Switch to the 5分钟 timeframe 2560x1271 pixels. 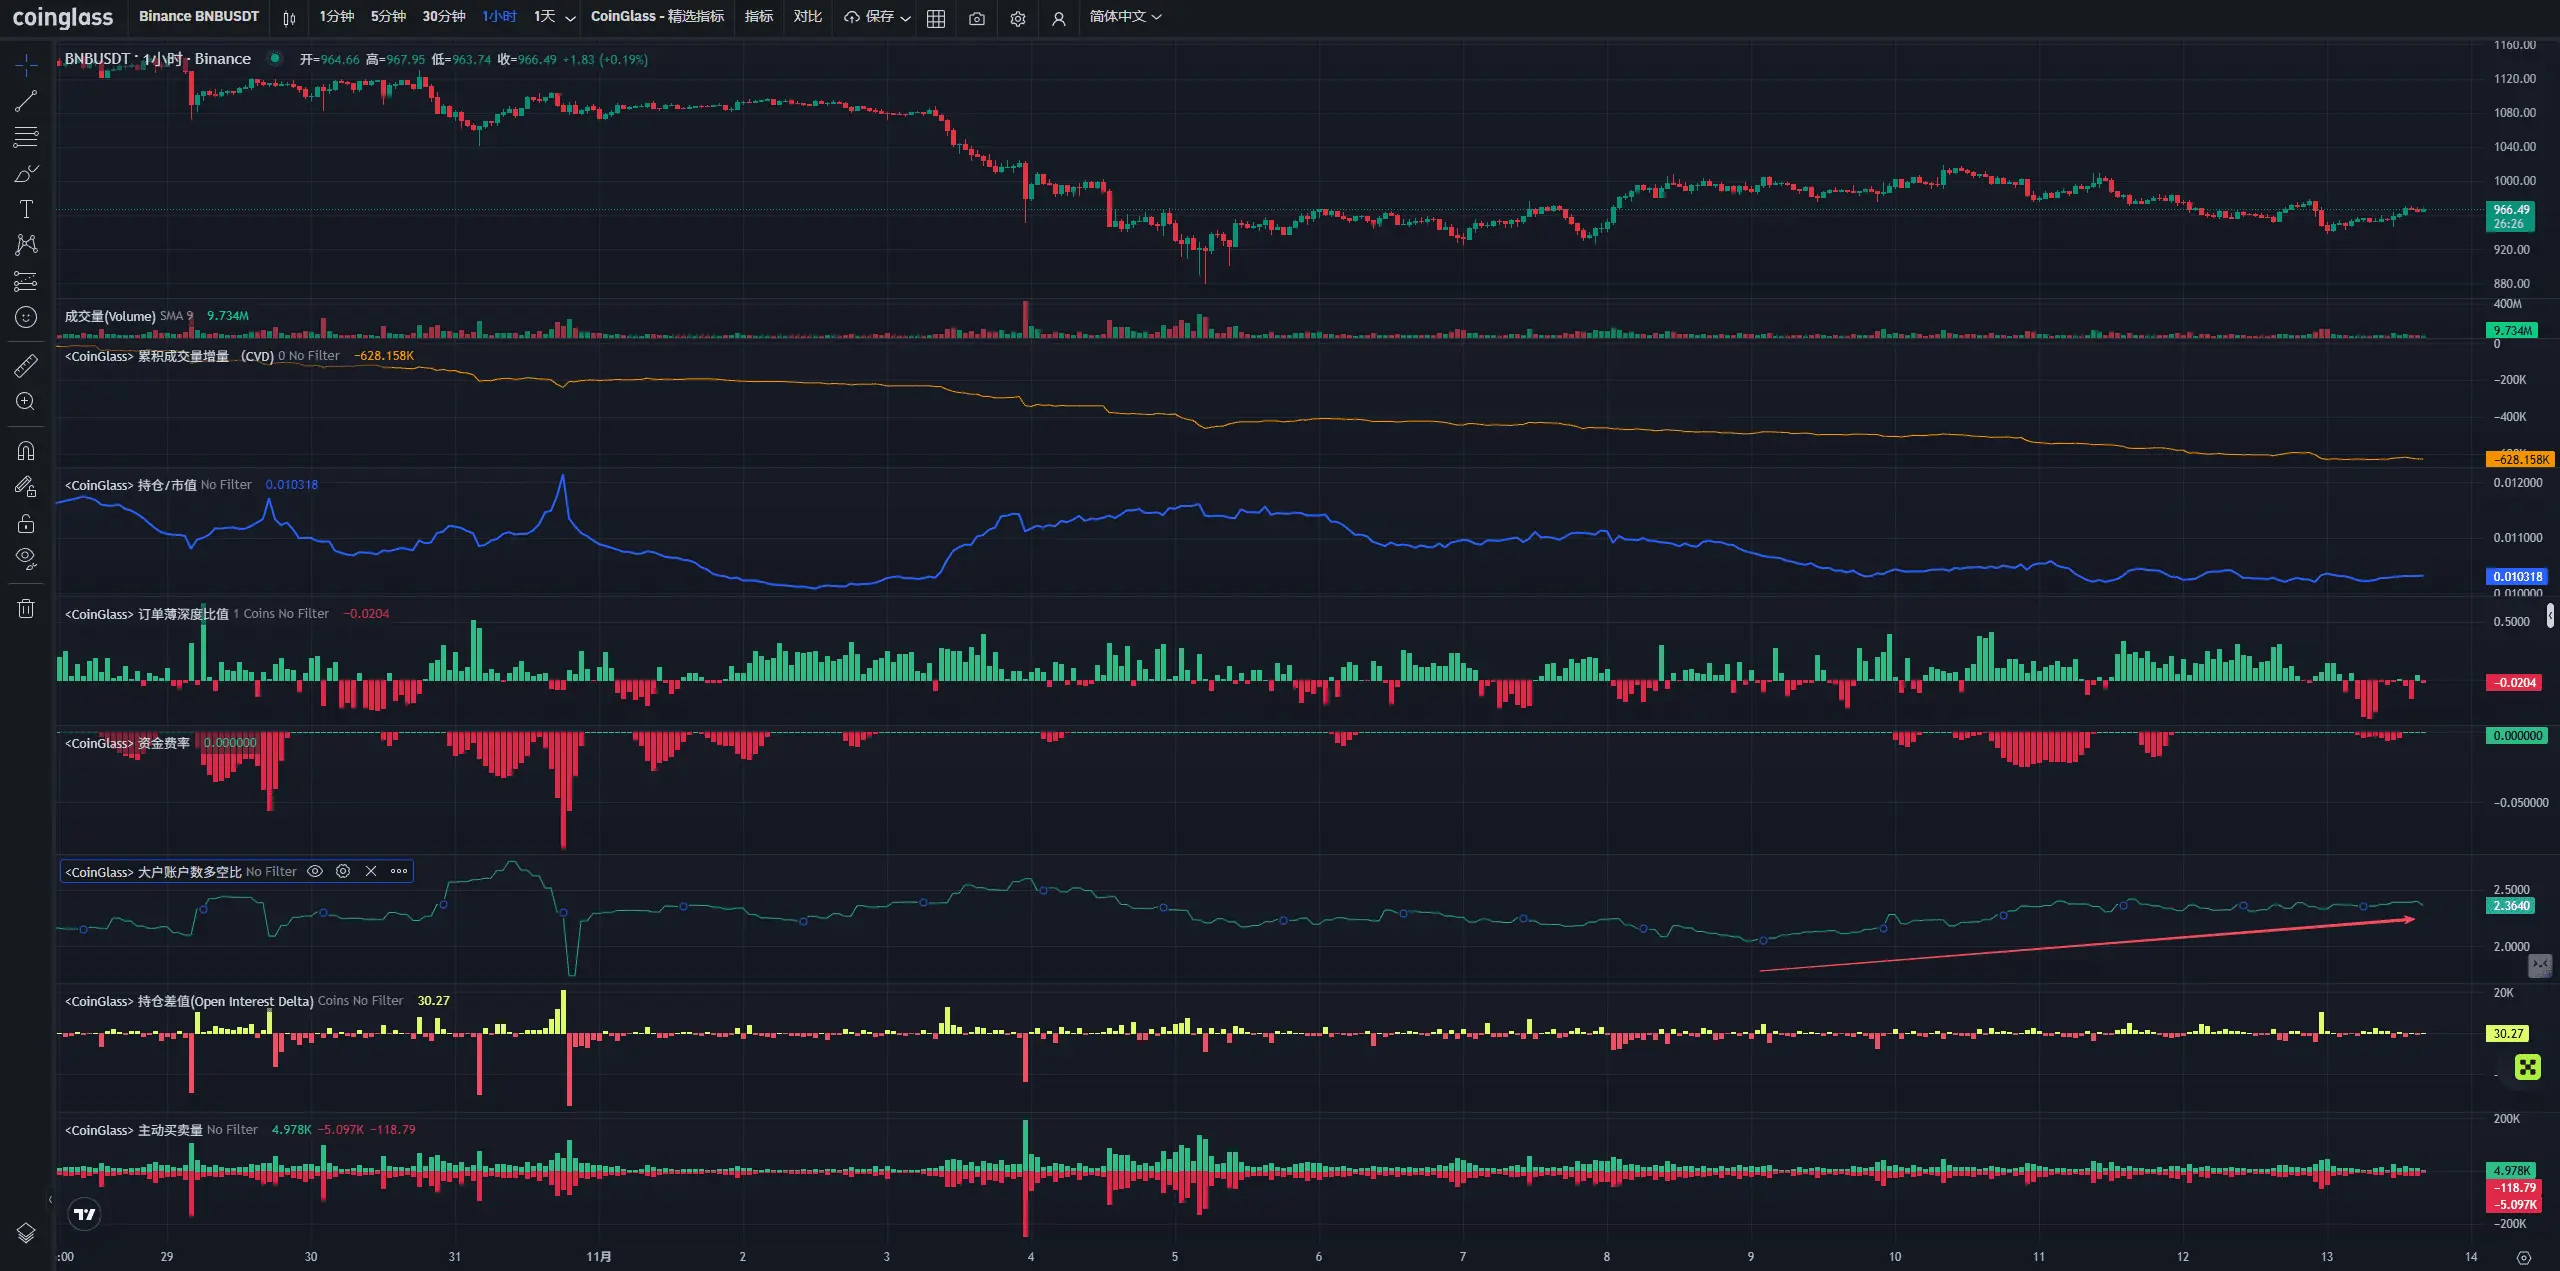pos(388,17)
